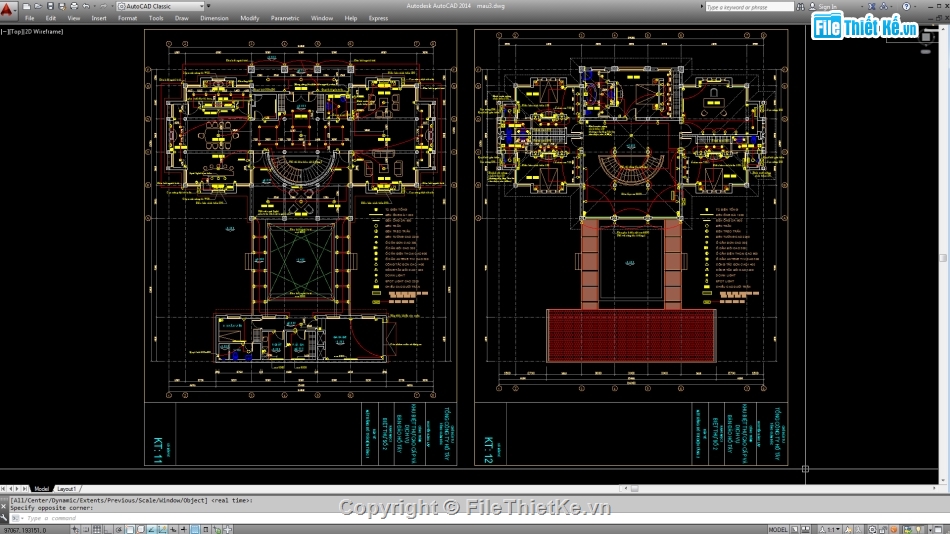Viewport: 950px width, 534px height.
Task: Toggle Lineweight display in status bar
Action: pyautogui.click(x=184, y=530)
